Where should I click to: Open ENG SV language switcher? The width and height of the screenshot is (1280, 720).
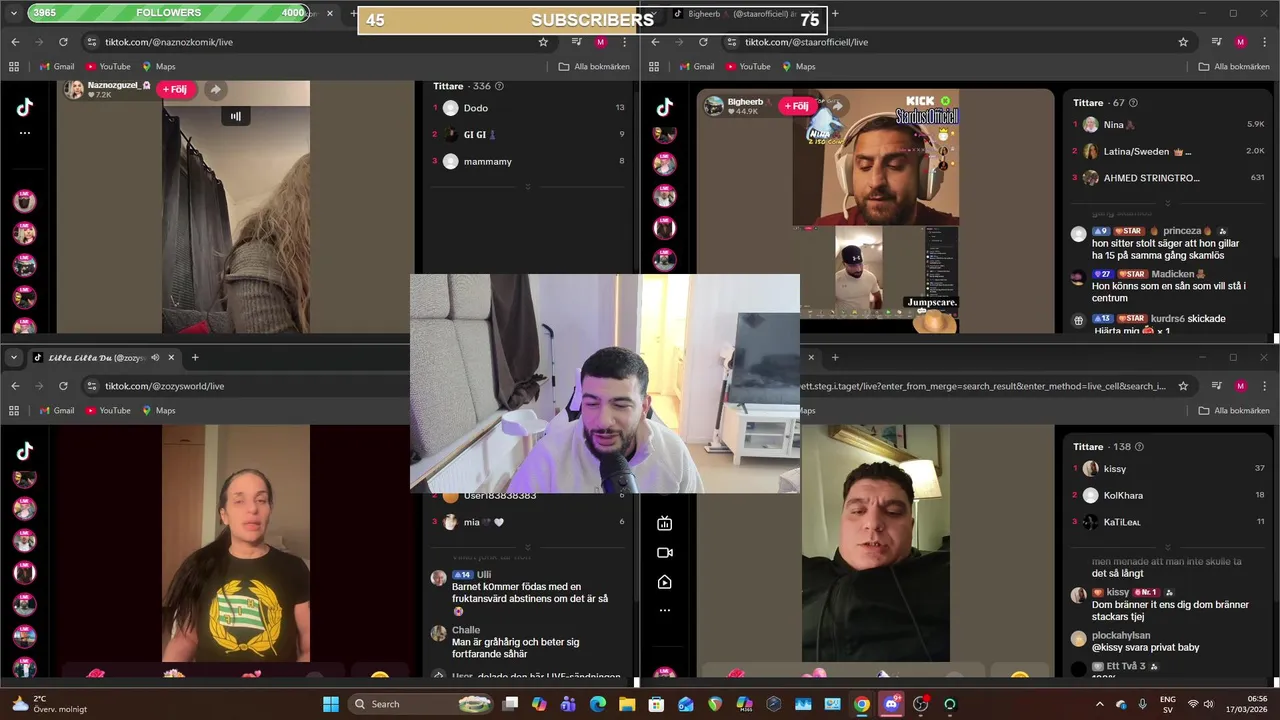(x=1167, y=704)
